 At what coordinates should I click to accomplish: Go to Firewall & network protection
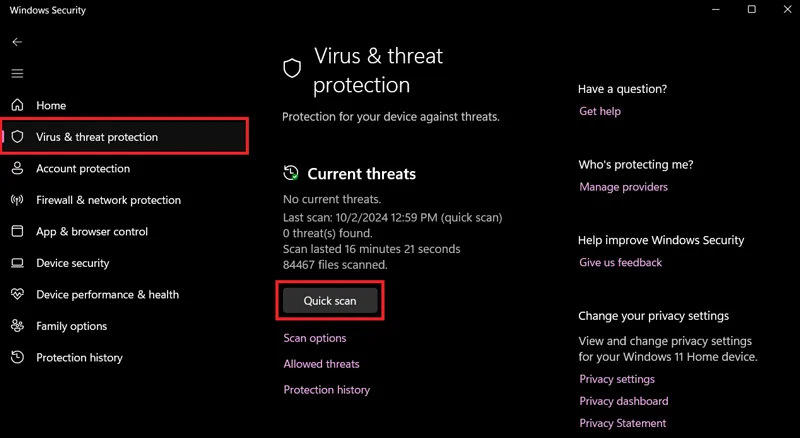coord(108,200)
